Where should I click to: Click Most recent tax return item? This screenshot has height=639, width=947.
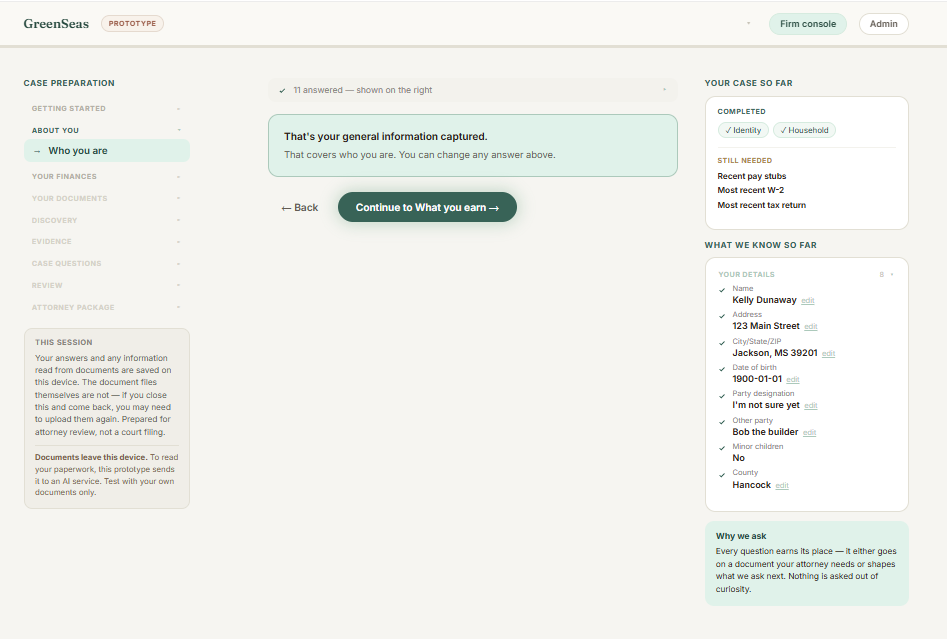click(x=761, y=205)
